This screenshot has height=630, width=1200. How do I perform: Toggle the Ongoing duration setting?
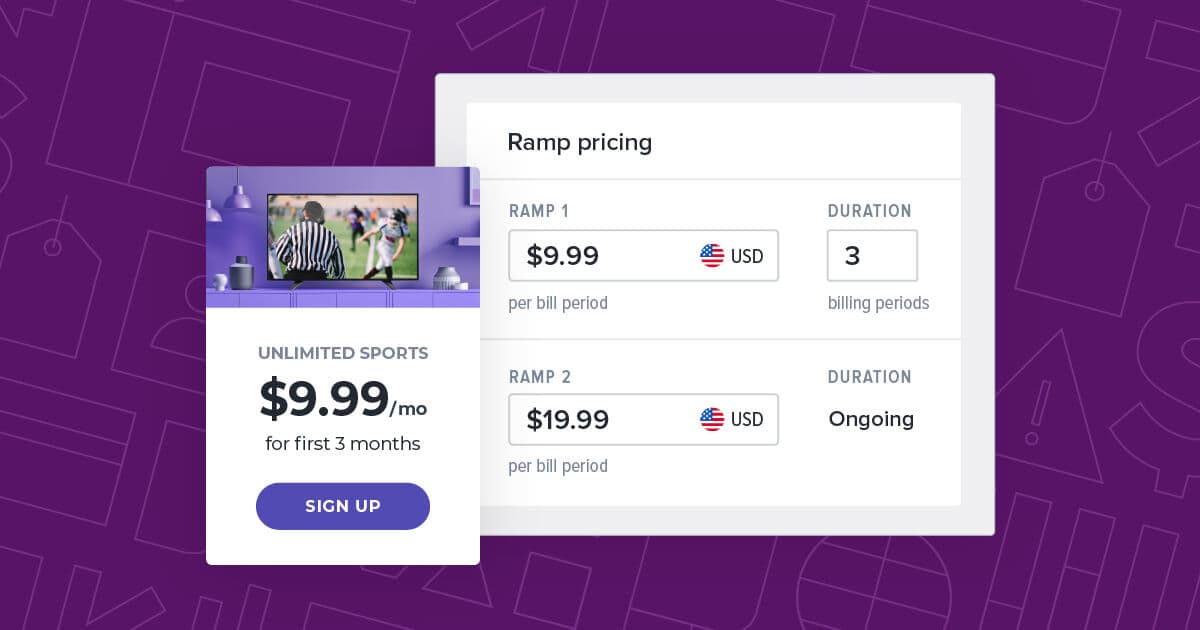[x=870, y=419]
